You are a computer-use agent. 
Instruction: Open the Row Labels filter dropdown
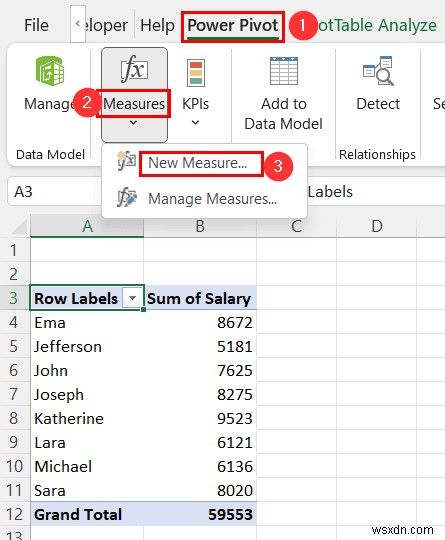coord(132,298)
